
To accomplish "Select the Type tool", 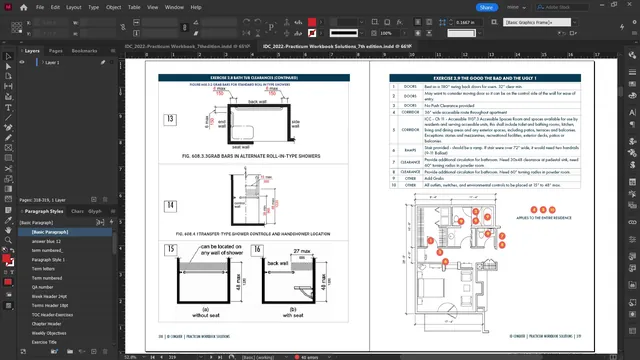I will pos(8,108).
